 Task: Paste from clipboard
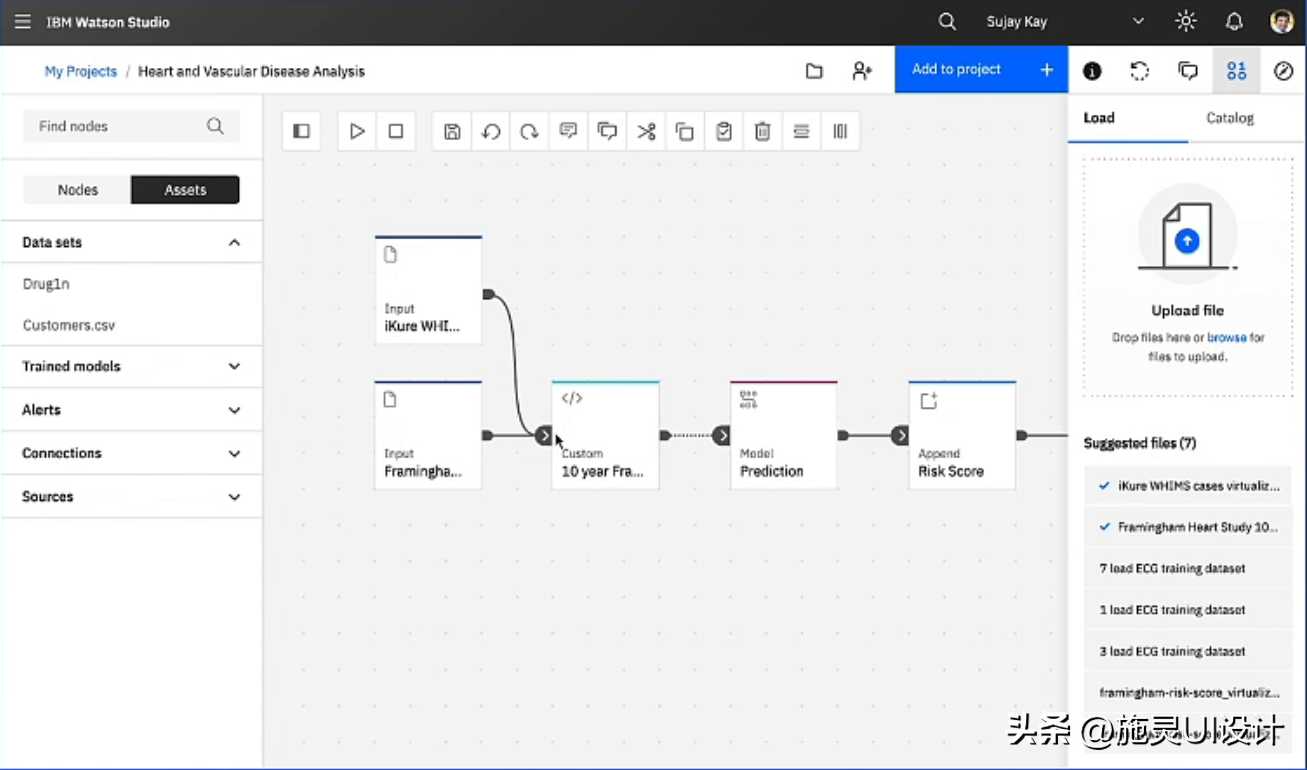724,131
